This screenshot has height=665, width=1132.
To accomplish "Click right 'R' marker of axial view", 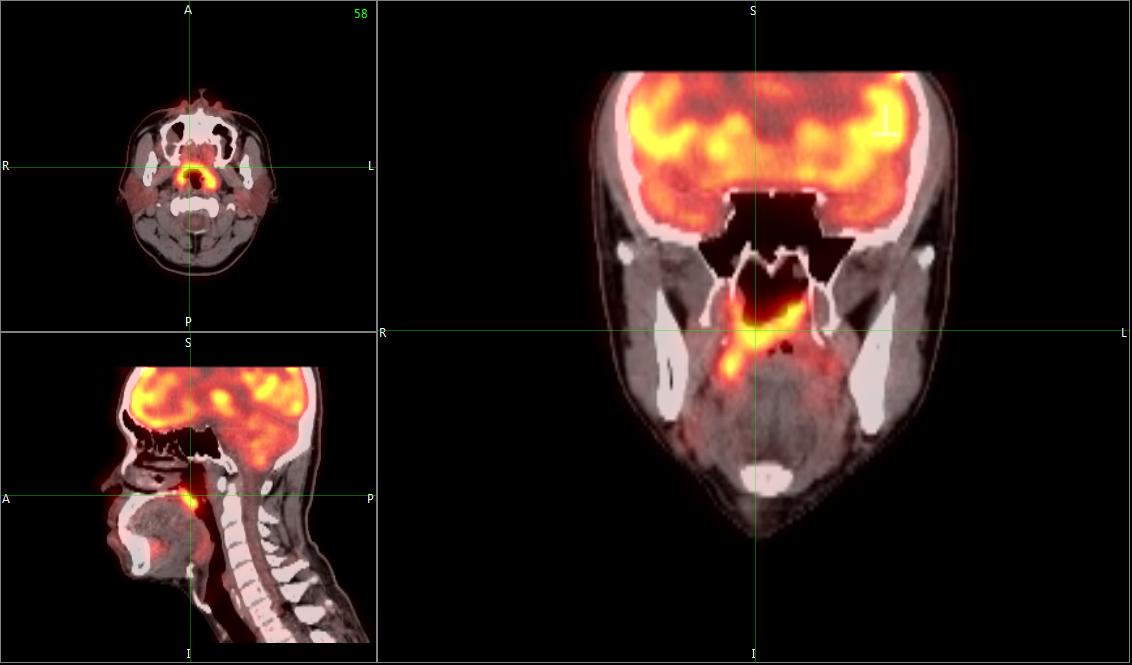I will pyautogui.click(x=6, y=166).
